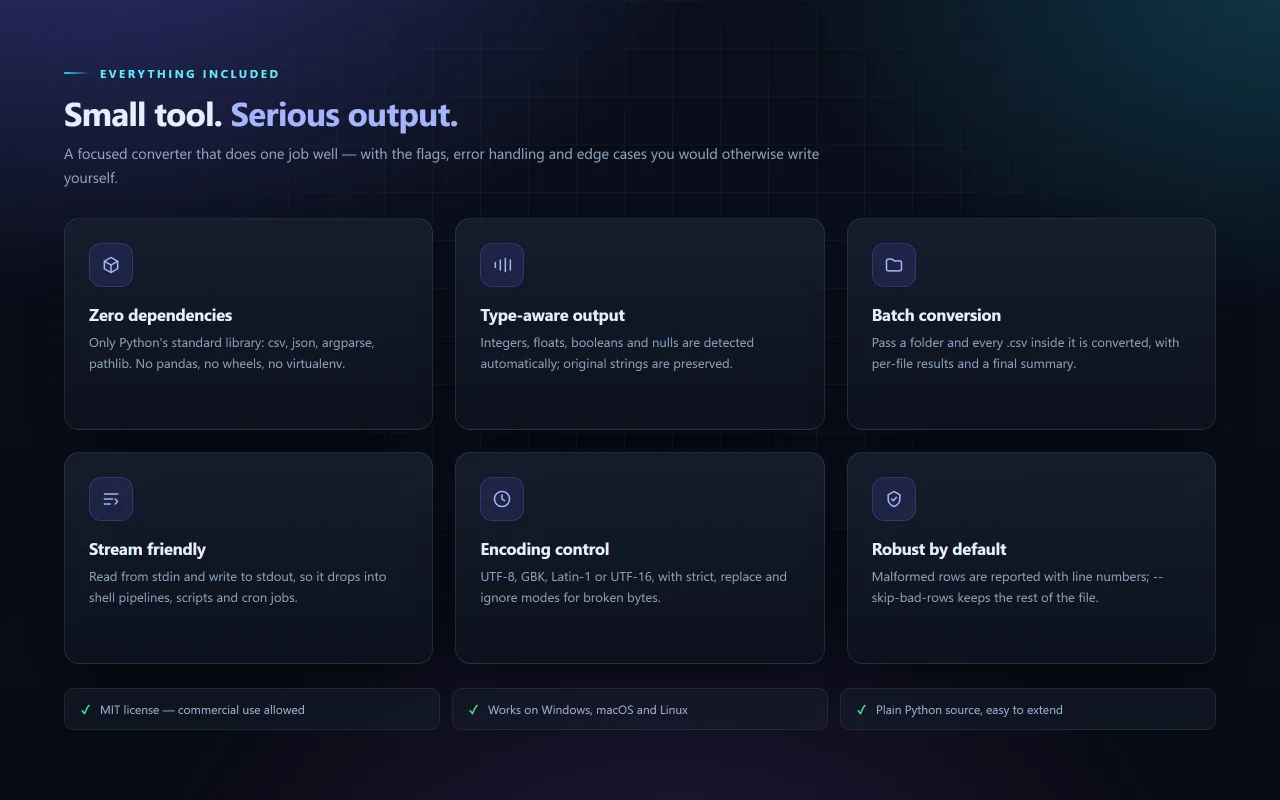This screenshot has height=800, width=1280.
Task: Click "Plain Python source, easy to extend" text
Action: pos(969,710)
